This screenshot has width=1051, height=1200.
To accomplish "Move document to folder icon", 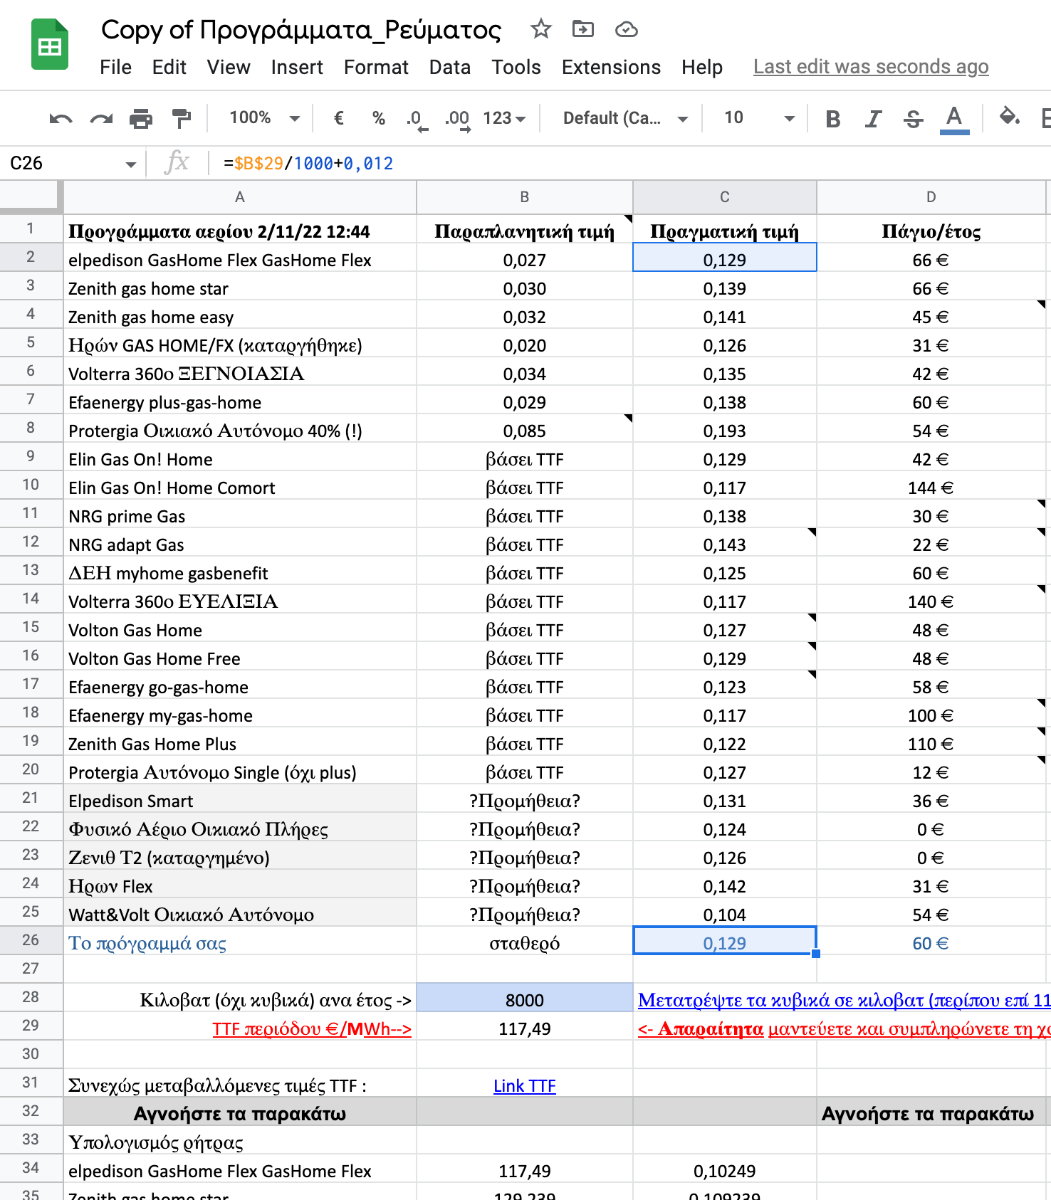I will click(583, 29).
